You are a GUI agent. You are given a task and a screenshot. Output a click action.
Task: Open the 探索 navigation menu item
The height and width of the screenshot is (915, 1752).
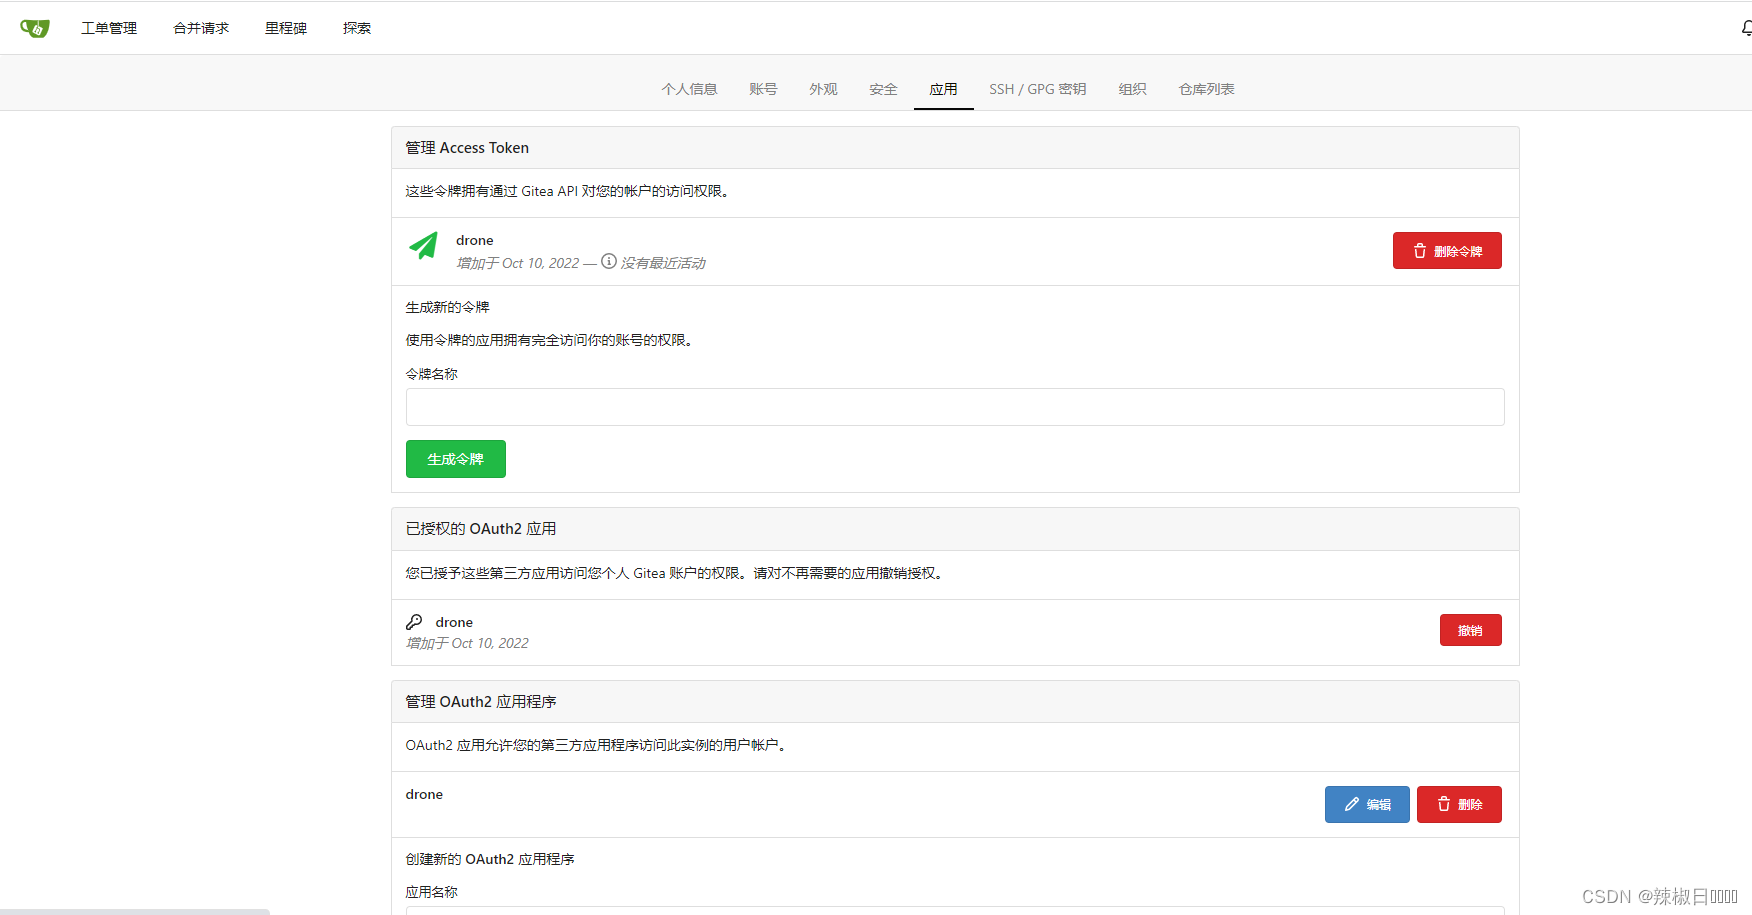356,27
